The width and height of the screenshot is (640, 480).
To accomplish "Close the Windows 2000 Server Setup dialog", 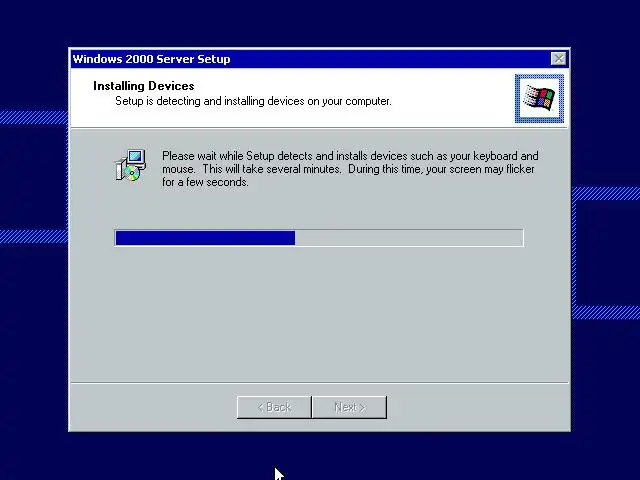I will [558, 59].
